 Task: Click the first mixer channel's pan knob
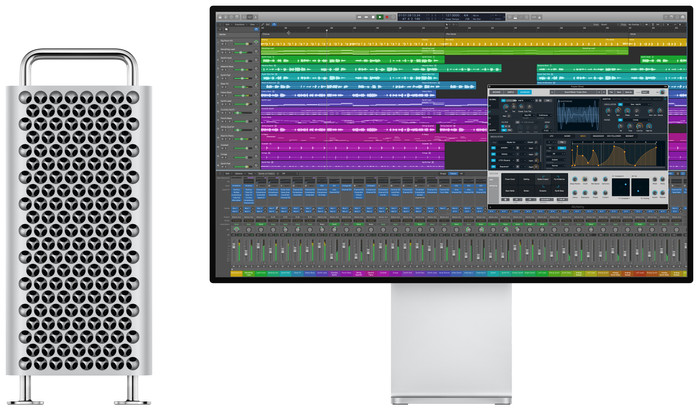236,229
